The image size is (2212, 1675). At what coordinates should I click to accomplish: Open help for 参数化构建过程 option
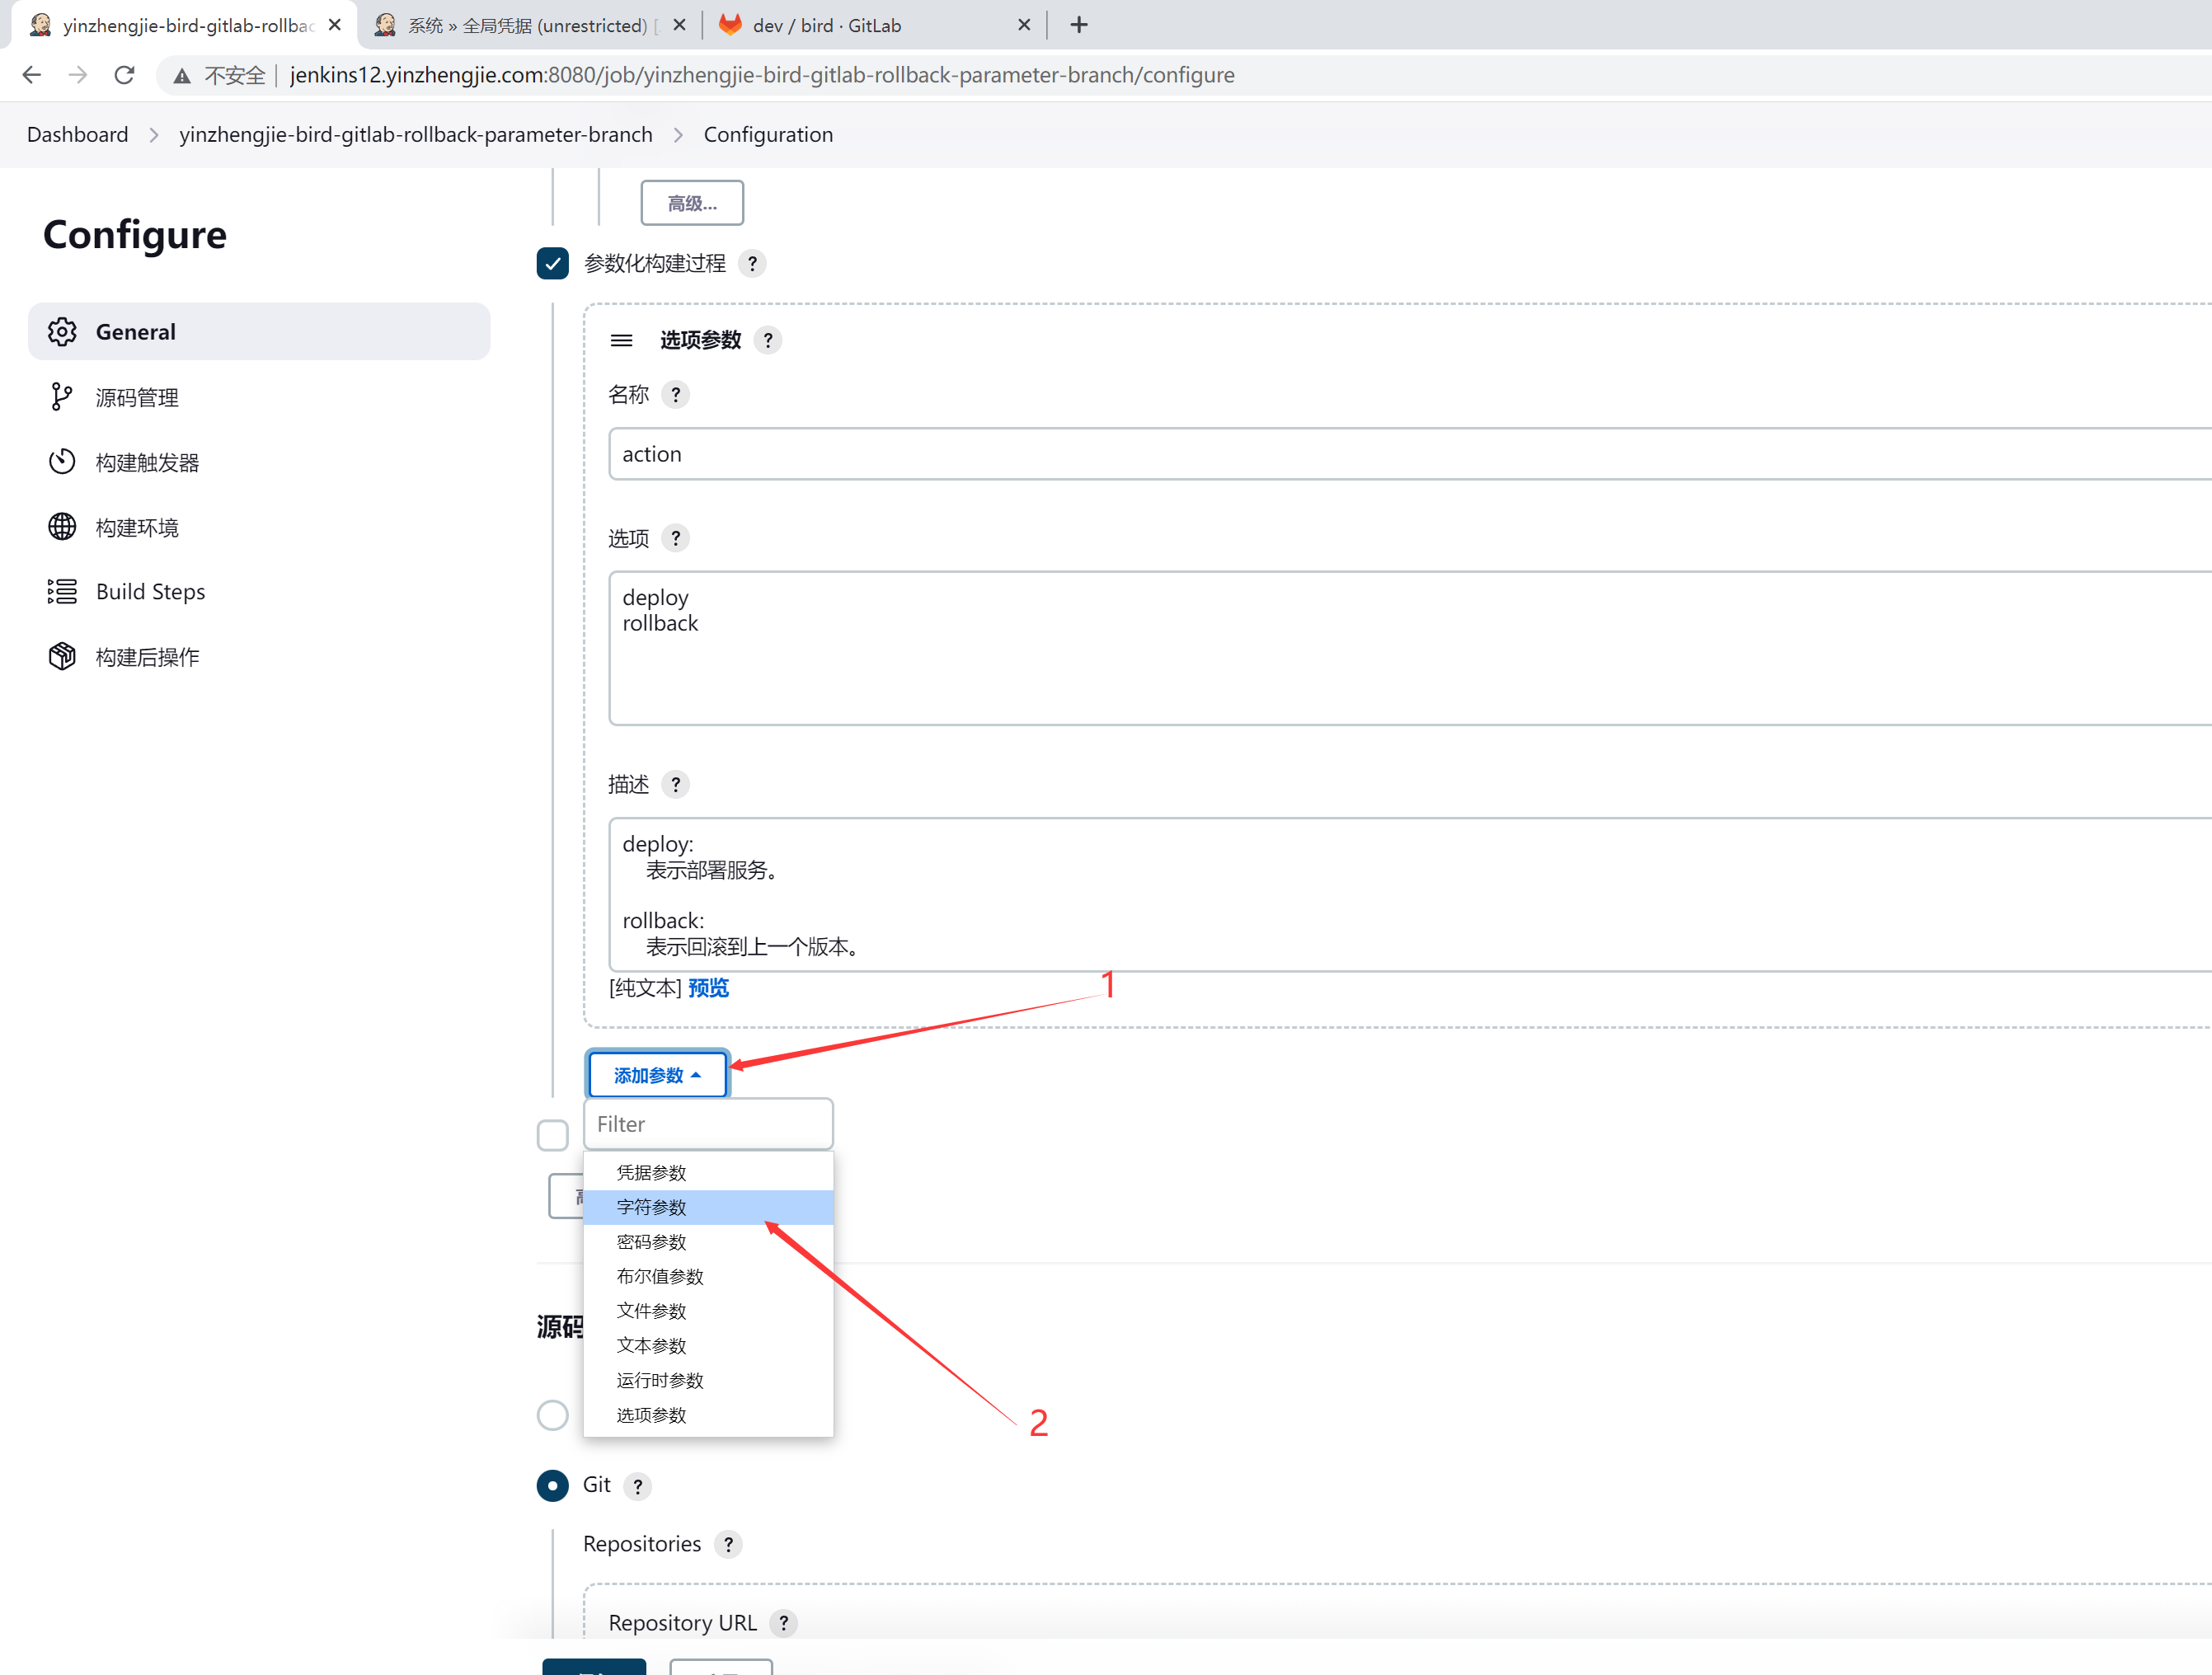[x=752, y=264]
